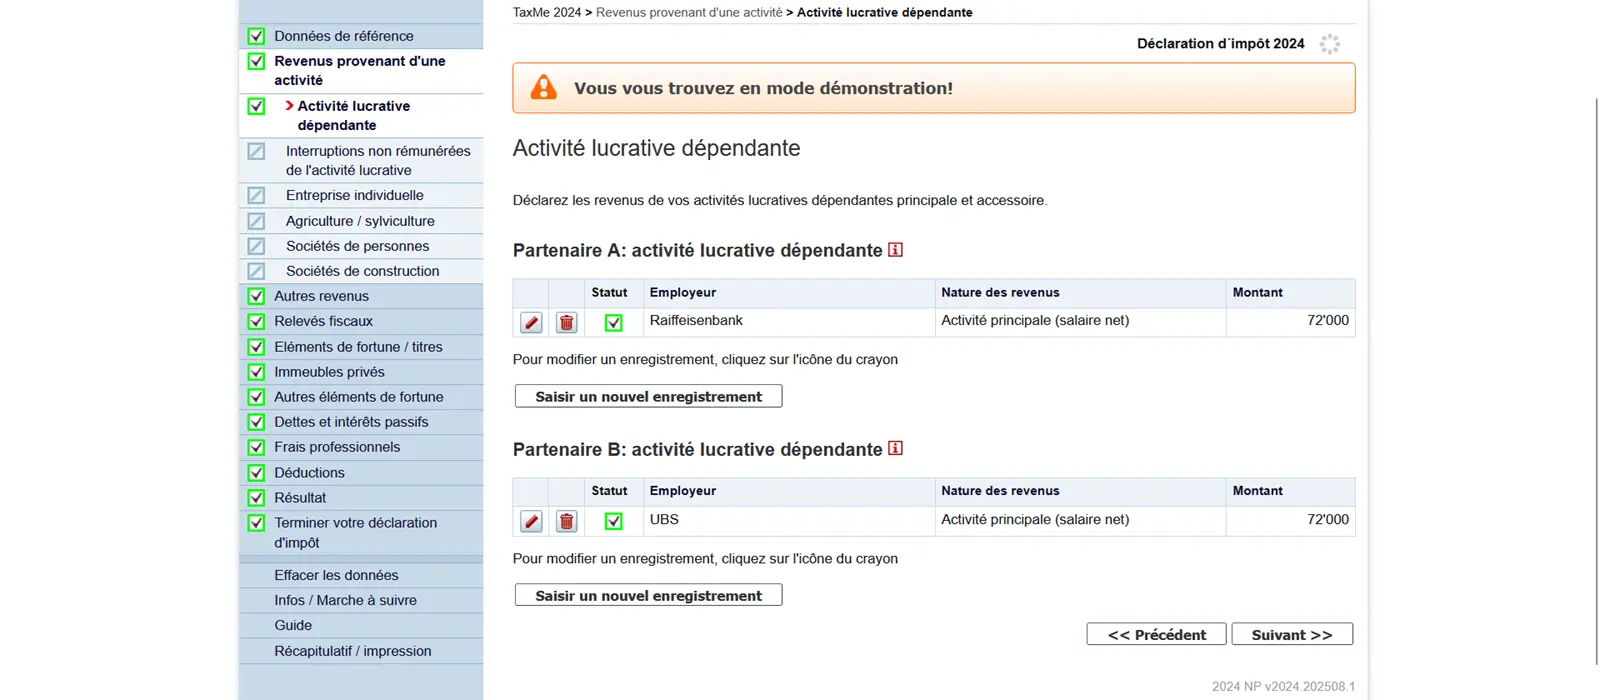
Task: Edit the UBS record with pencil icon
Action: tap(531, 521)
